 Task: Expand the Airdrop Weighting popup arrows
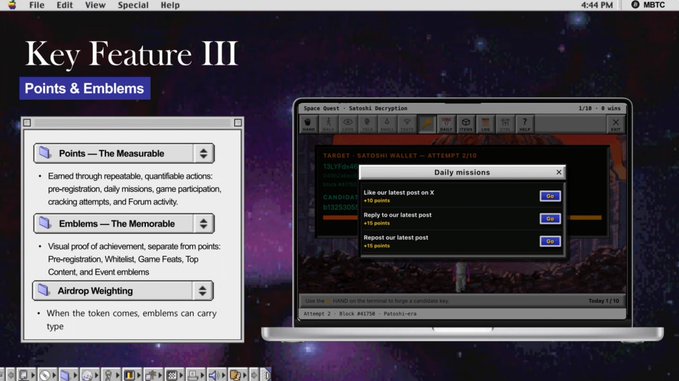(x=202, y=291)
